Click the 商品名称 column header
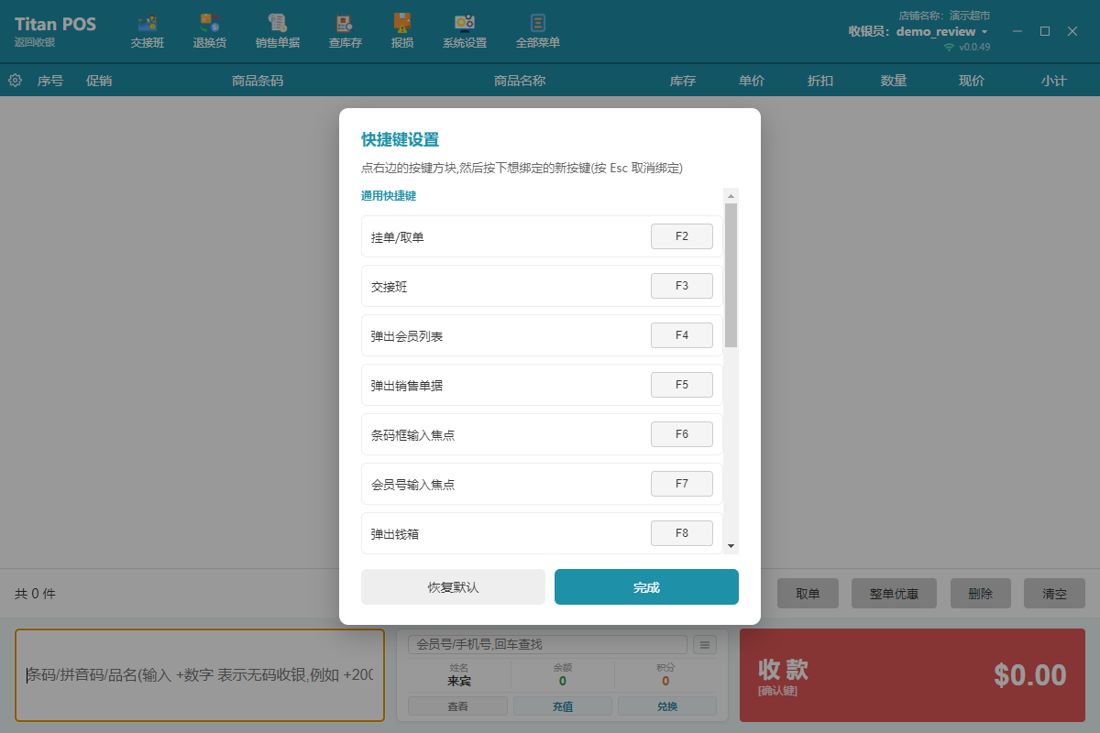This screenshot has width=1100, height=733. point(519,81)
